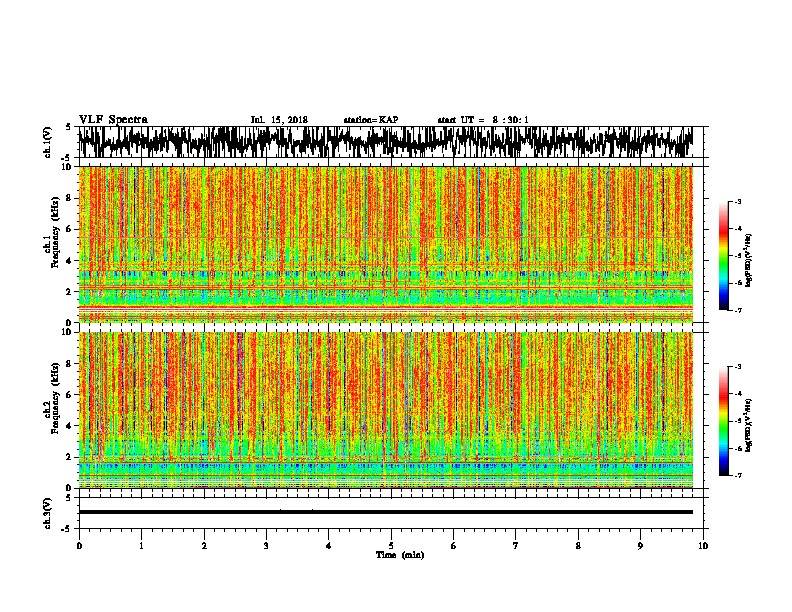Click the ch.2 "Frequency (kHz)" axis label

pos(55,398)
